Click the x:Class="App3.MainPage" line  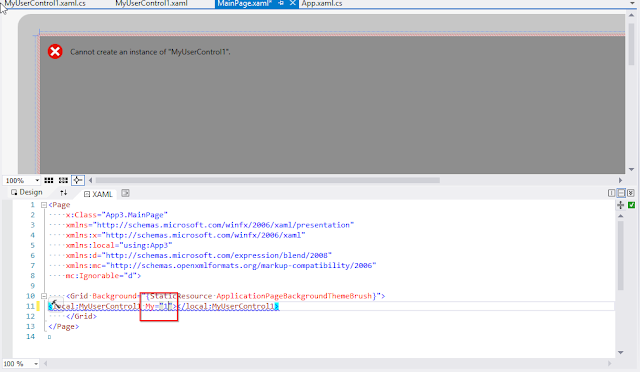[x=117, y=215]
